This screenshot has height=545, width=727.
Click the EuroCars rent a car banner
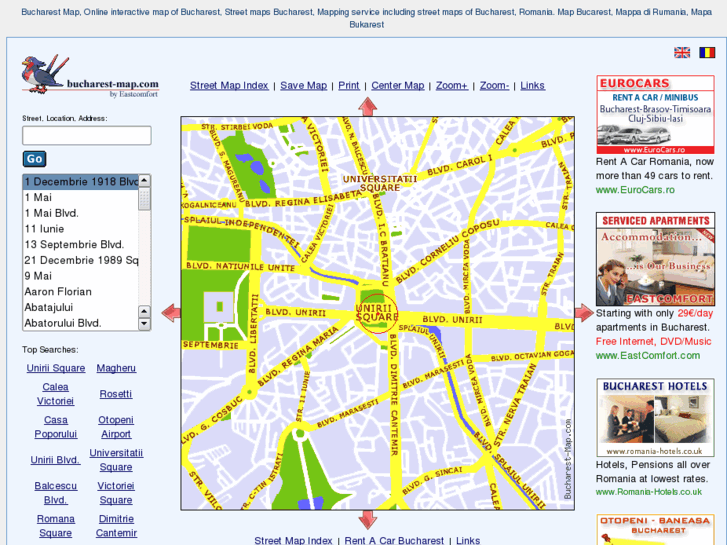pos(655,115)
